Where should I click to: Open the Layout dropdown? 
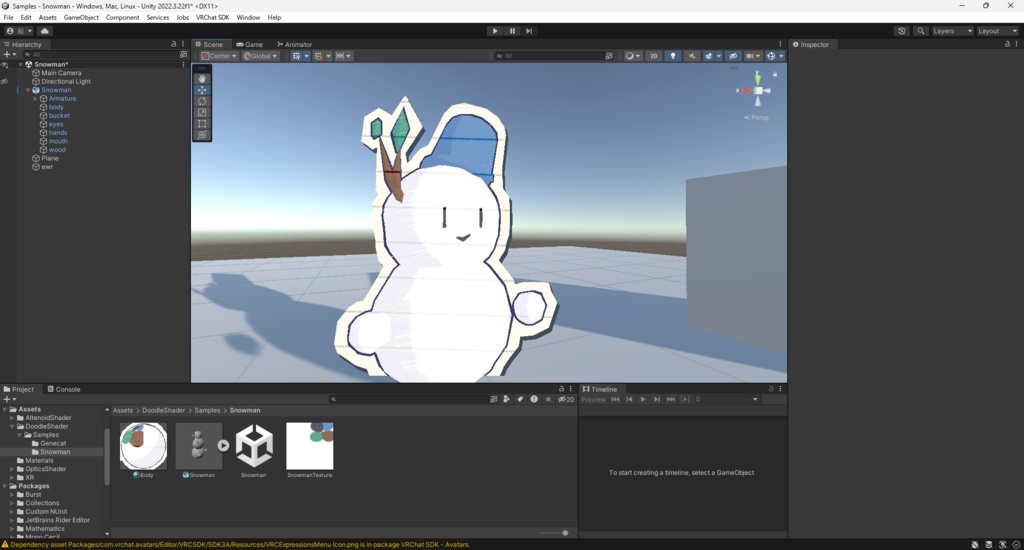[997, 31]
